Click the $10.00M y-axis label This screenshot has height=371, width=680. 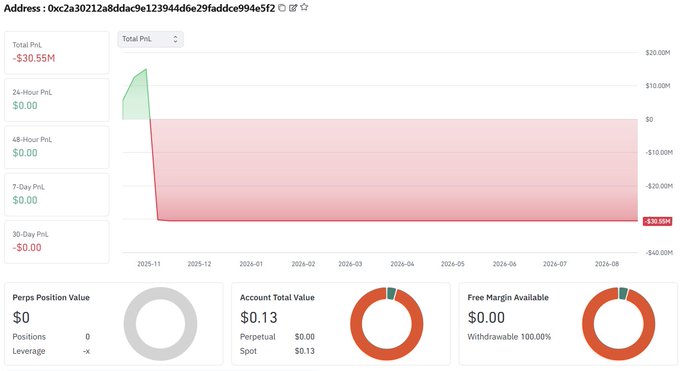point(657,86)
